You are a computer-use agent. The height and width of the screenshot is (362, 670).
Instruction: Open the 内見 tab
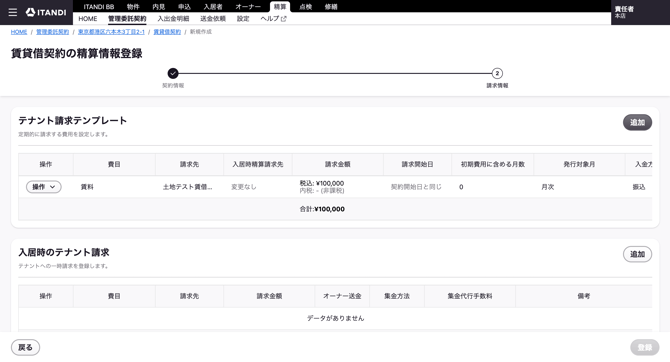tap(159, 7)
